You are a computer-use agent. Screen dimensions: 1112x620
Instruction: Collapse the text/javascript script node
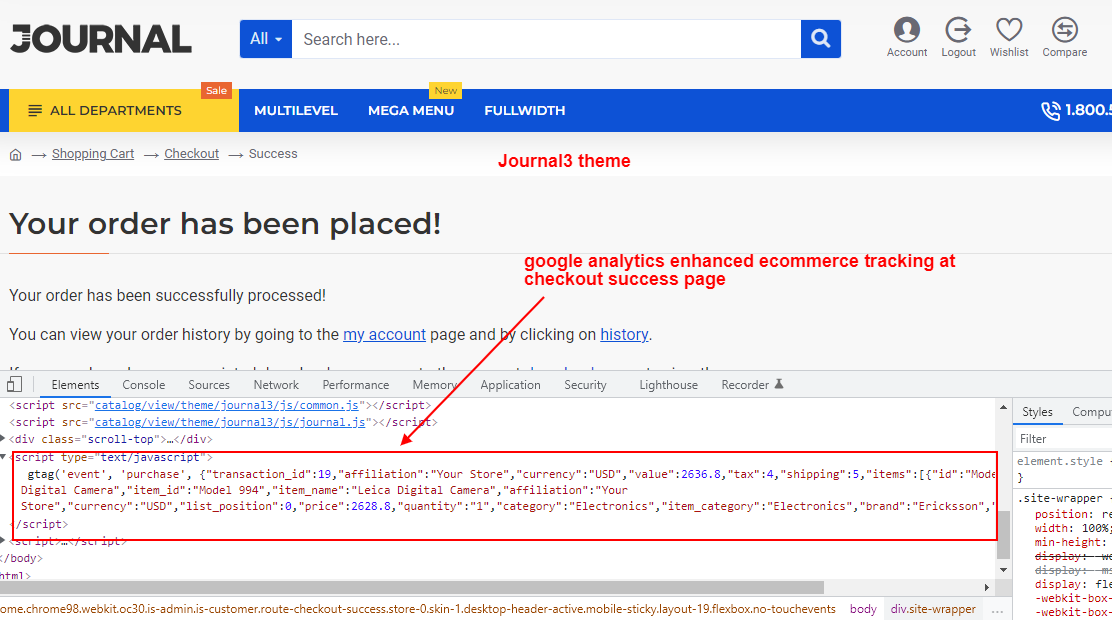[4, 457]
